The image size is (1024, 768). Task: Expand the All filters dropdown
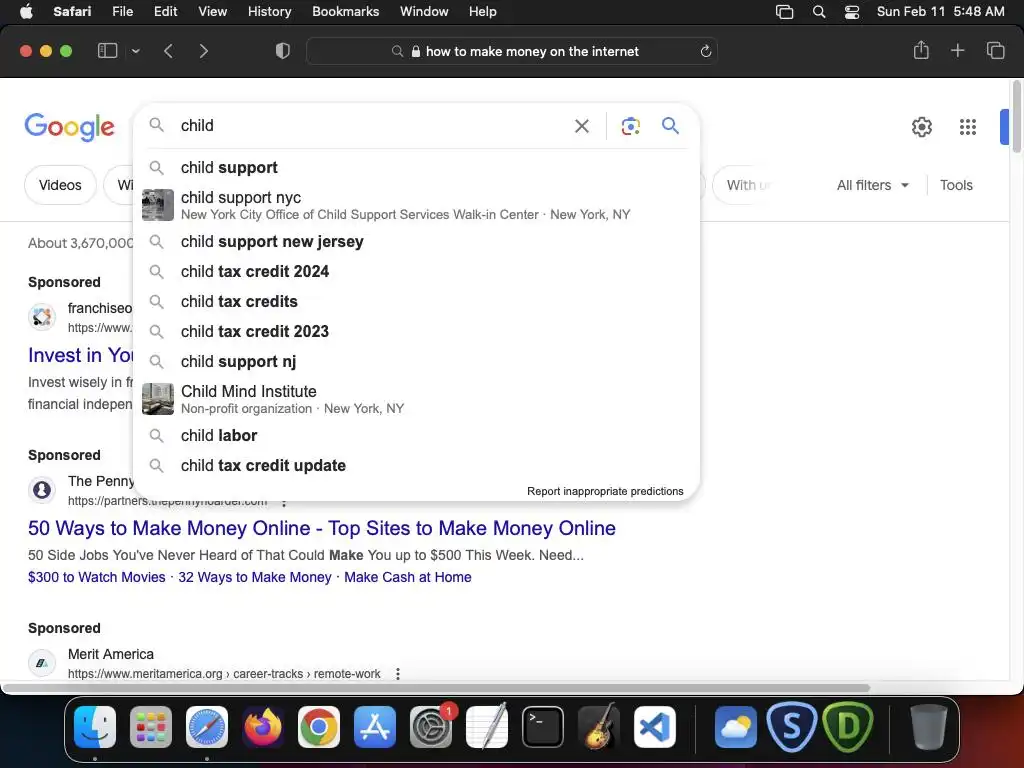pyautogui.click(x=872, y=185)
